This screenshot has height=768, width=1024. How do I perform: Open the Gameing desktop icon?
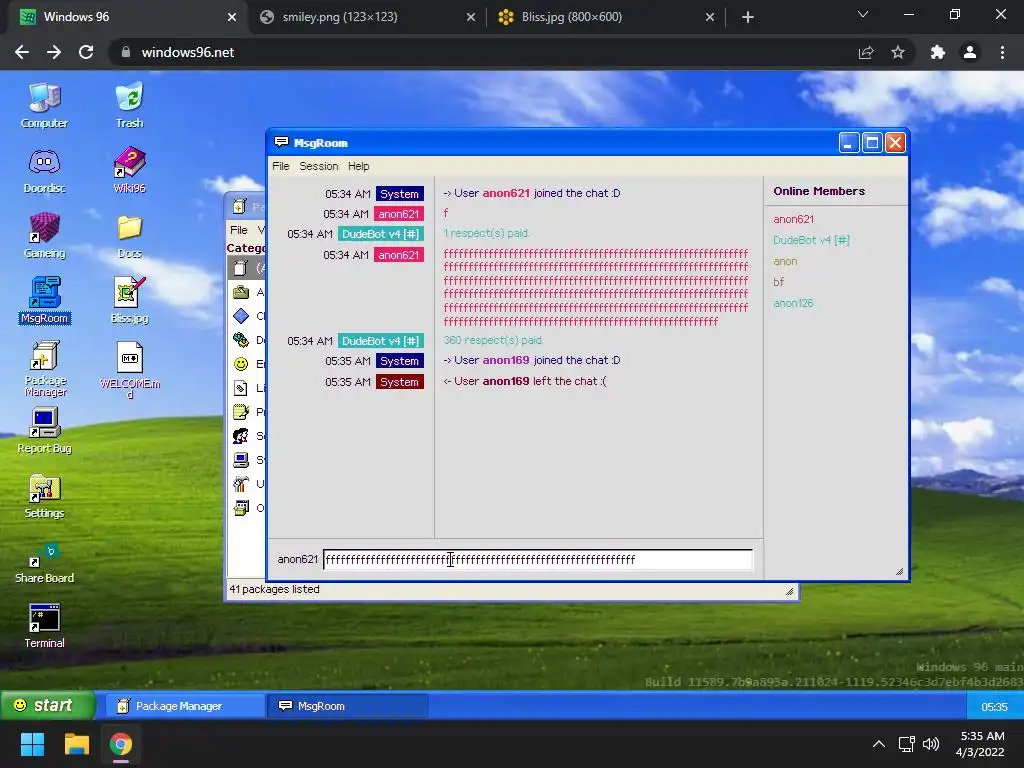click(x=44, y=235)
